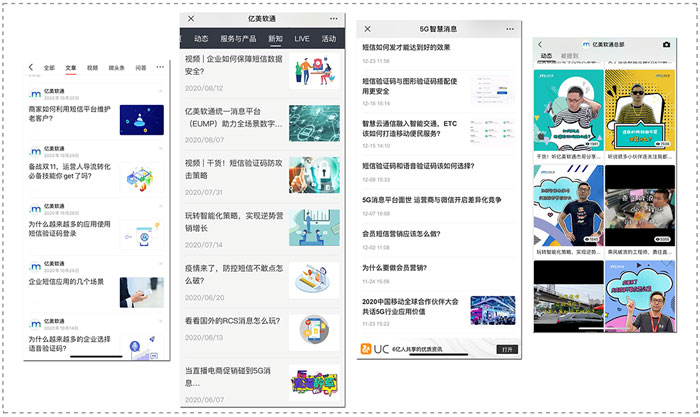The image size is (700, 417).
Task: Open article 商家如何利用短信平台维护老客户
Action: [x=70, y=113]
